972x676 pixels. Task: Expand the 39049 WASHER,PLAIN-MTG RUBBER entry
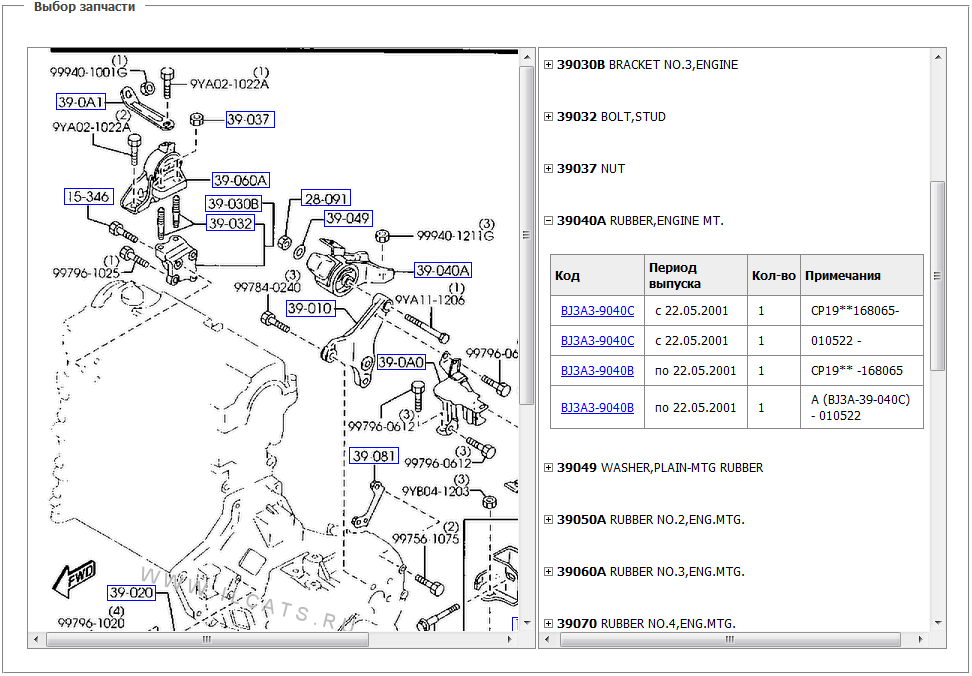coord(548,468)
